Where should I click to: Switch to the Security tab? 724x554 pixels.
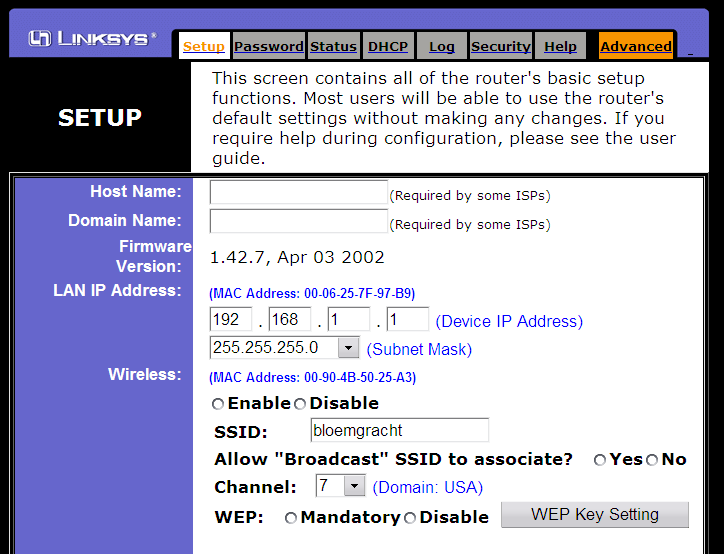point(500,46)
